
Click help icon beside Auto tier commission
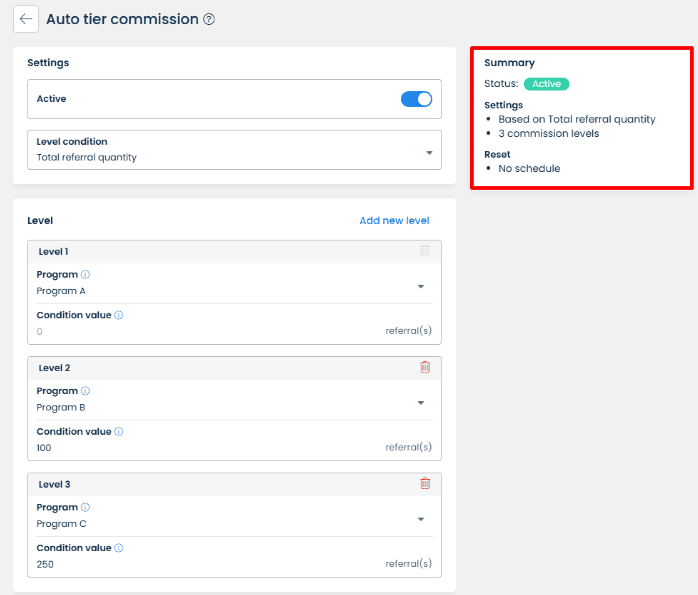click(x=209, y=19)
